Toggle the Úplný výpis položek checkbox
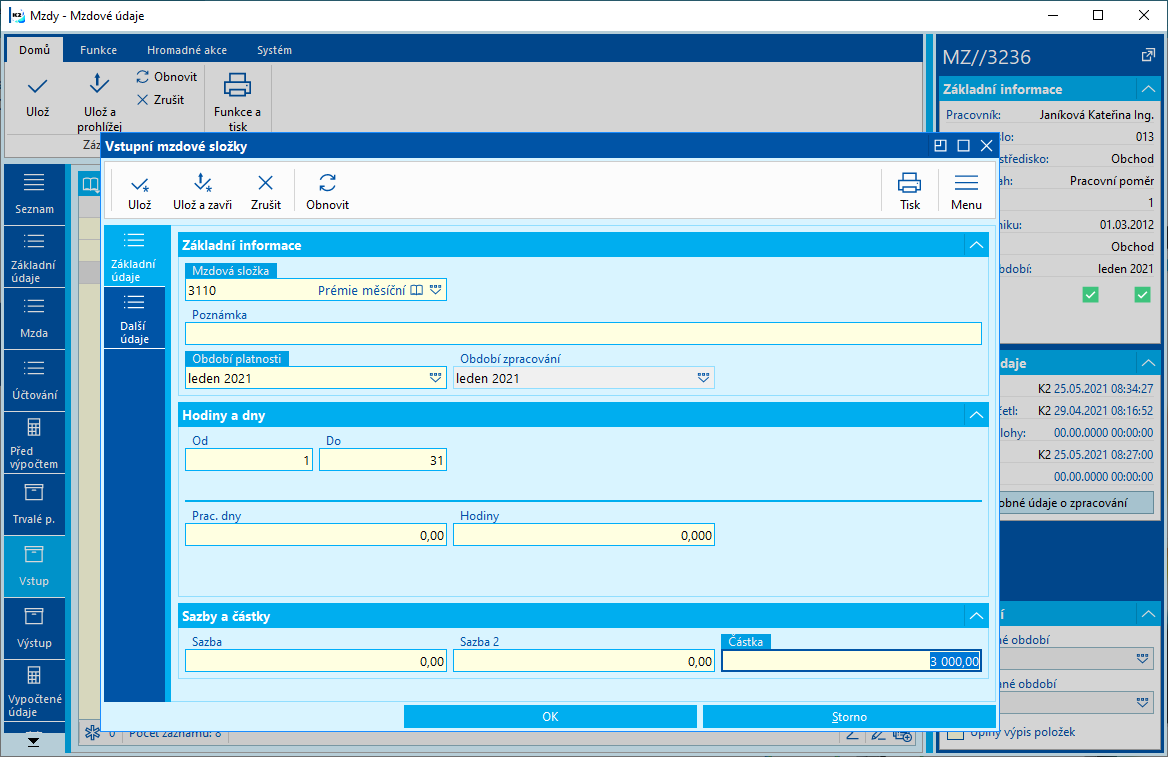Viewport: 1168px width, 757px height. coord(956,733)
